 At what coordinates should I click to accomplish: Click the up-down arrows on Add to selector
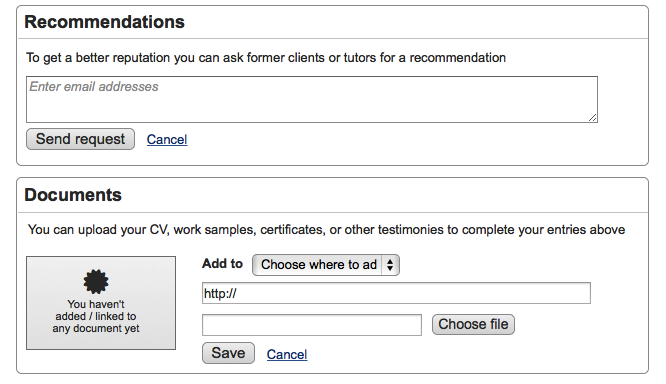[390, 265]
